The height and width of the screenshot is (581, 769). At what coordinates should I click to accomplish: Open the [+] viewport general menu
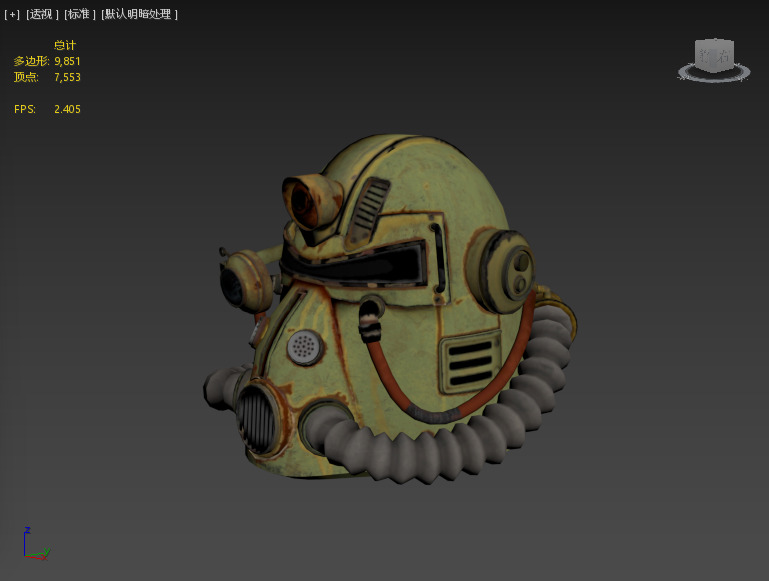[x=12, y=15]
